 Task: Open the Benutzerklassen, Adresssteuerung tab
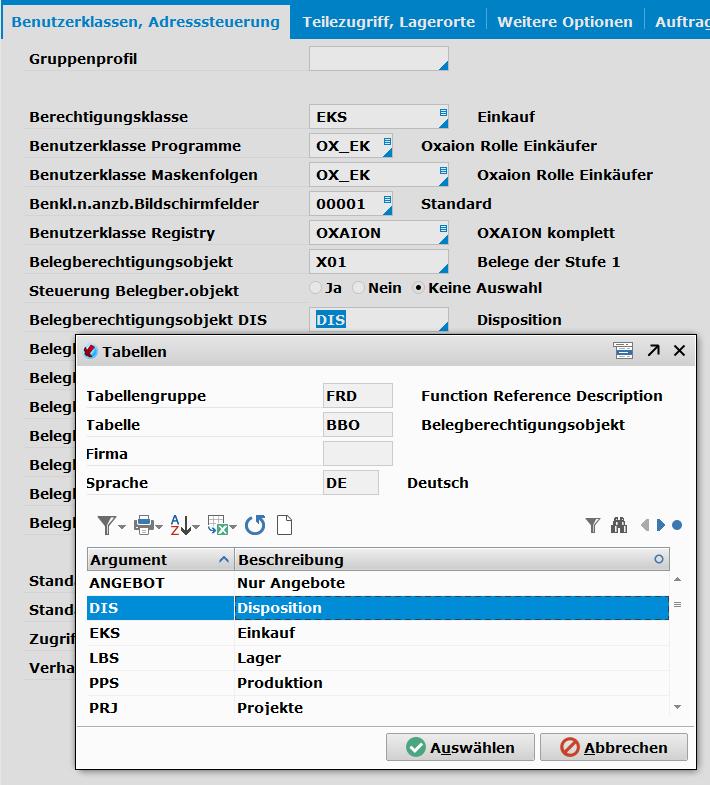click(x=145, y=22)
